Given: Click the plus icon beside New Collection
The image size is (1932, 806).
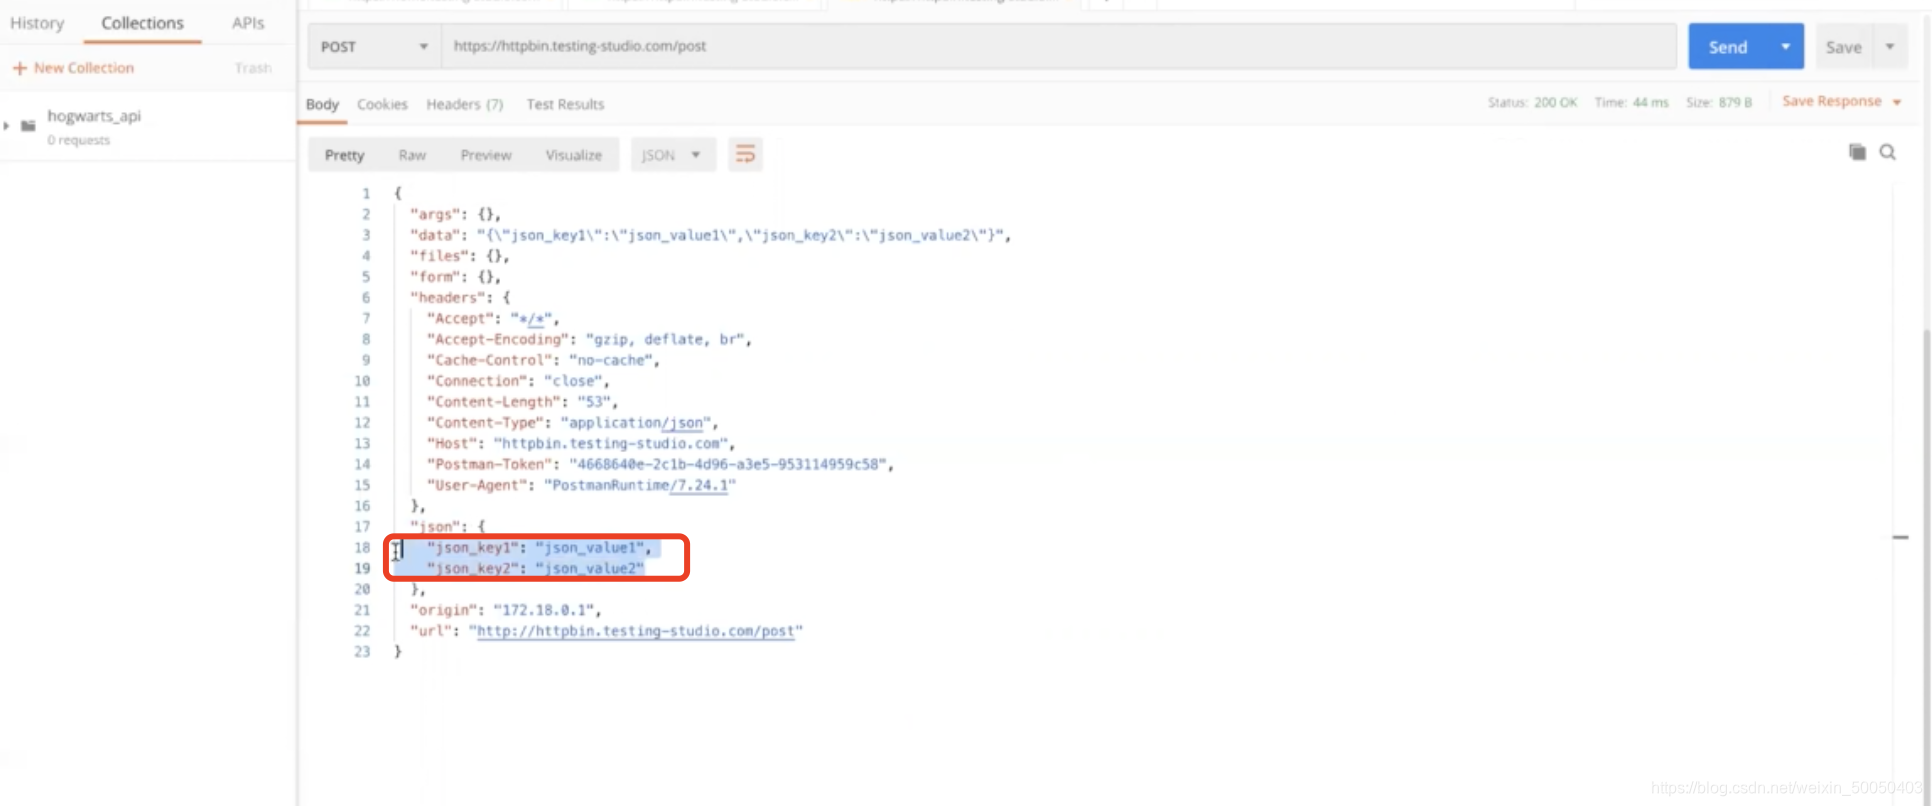Looking at the screenshot, I should (x=19, y=68).
